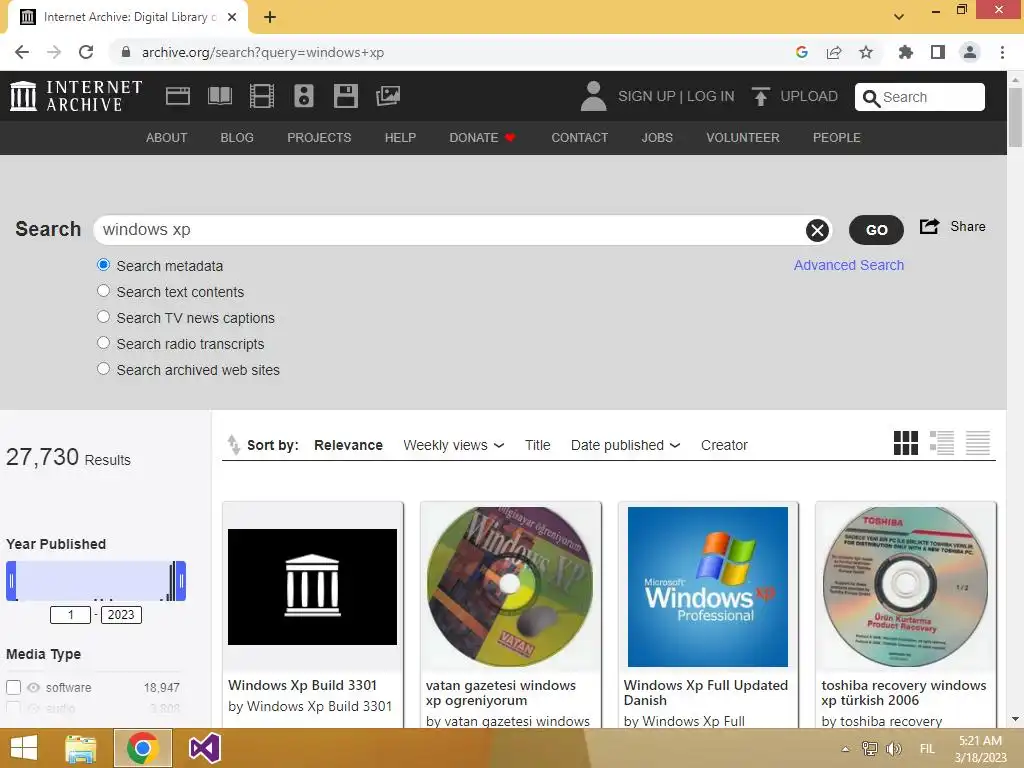Open the Advanced Search link
Screen dimensions: 1024x768
click(x=849, y=265)
